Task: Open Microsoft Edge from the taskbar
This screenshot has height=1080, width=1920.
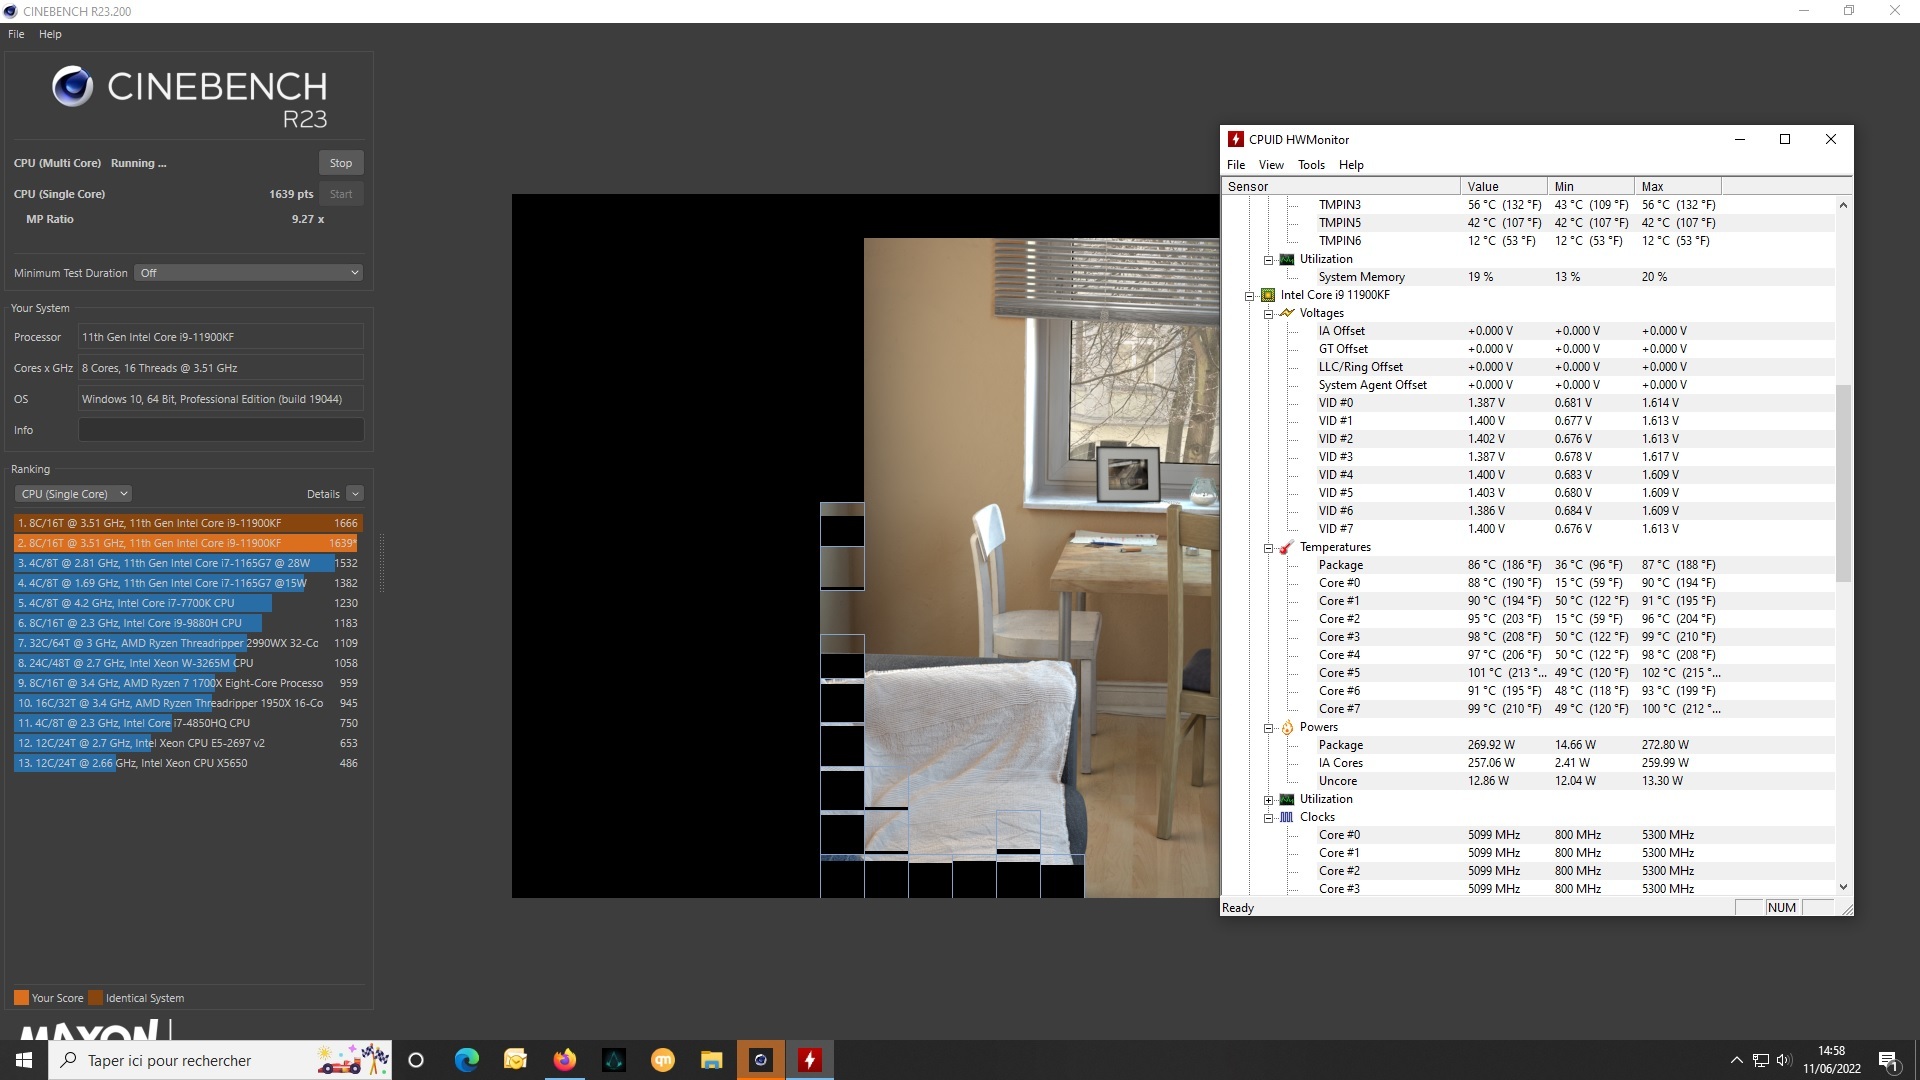Action: (x=467, y=1060)
